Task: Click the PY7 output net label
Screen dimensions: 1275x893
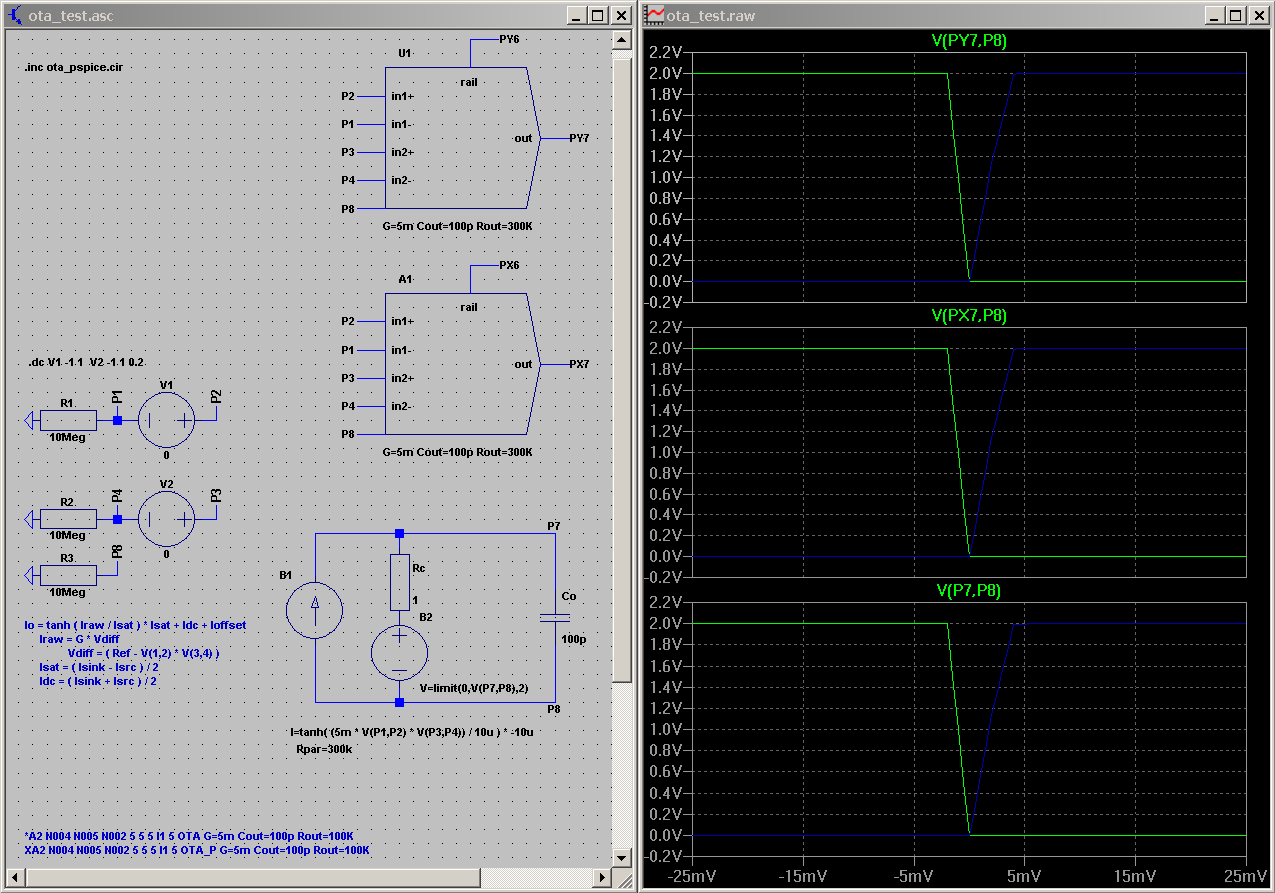Action: point(579,138)
